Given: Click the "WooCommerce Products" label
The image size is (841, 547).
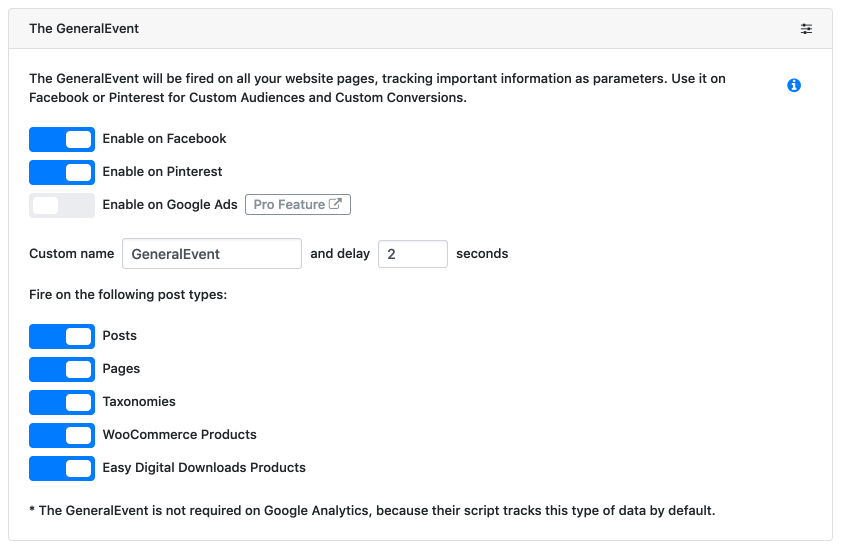Looking at the screenshot, I should [180, 434].
